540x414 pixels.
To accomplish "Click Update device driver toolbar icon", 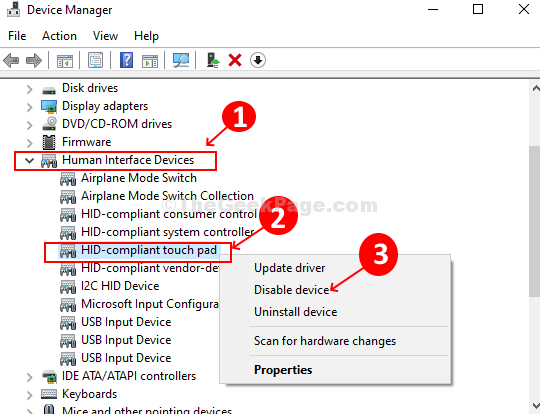I will (213, 60).
